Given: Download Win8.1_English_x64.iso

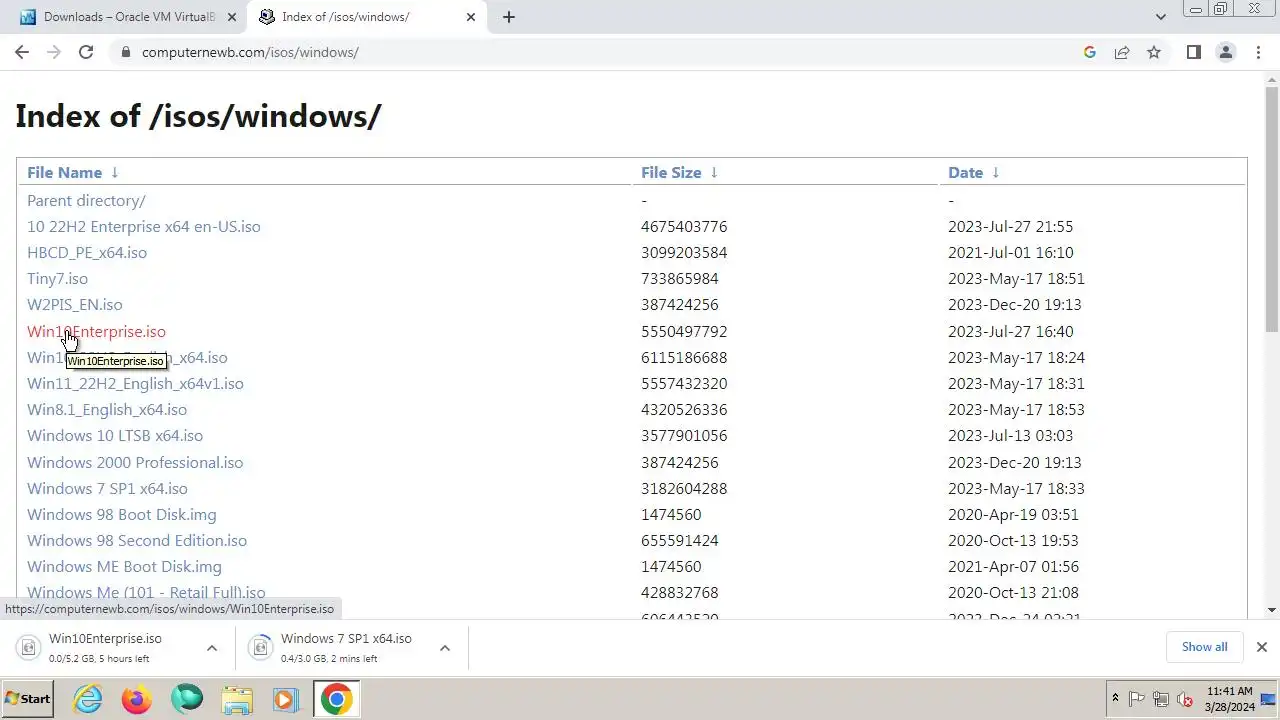Looking at the screenshot, I should coord(107,409).
